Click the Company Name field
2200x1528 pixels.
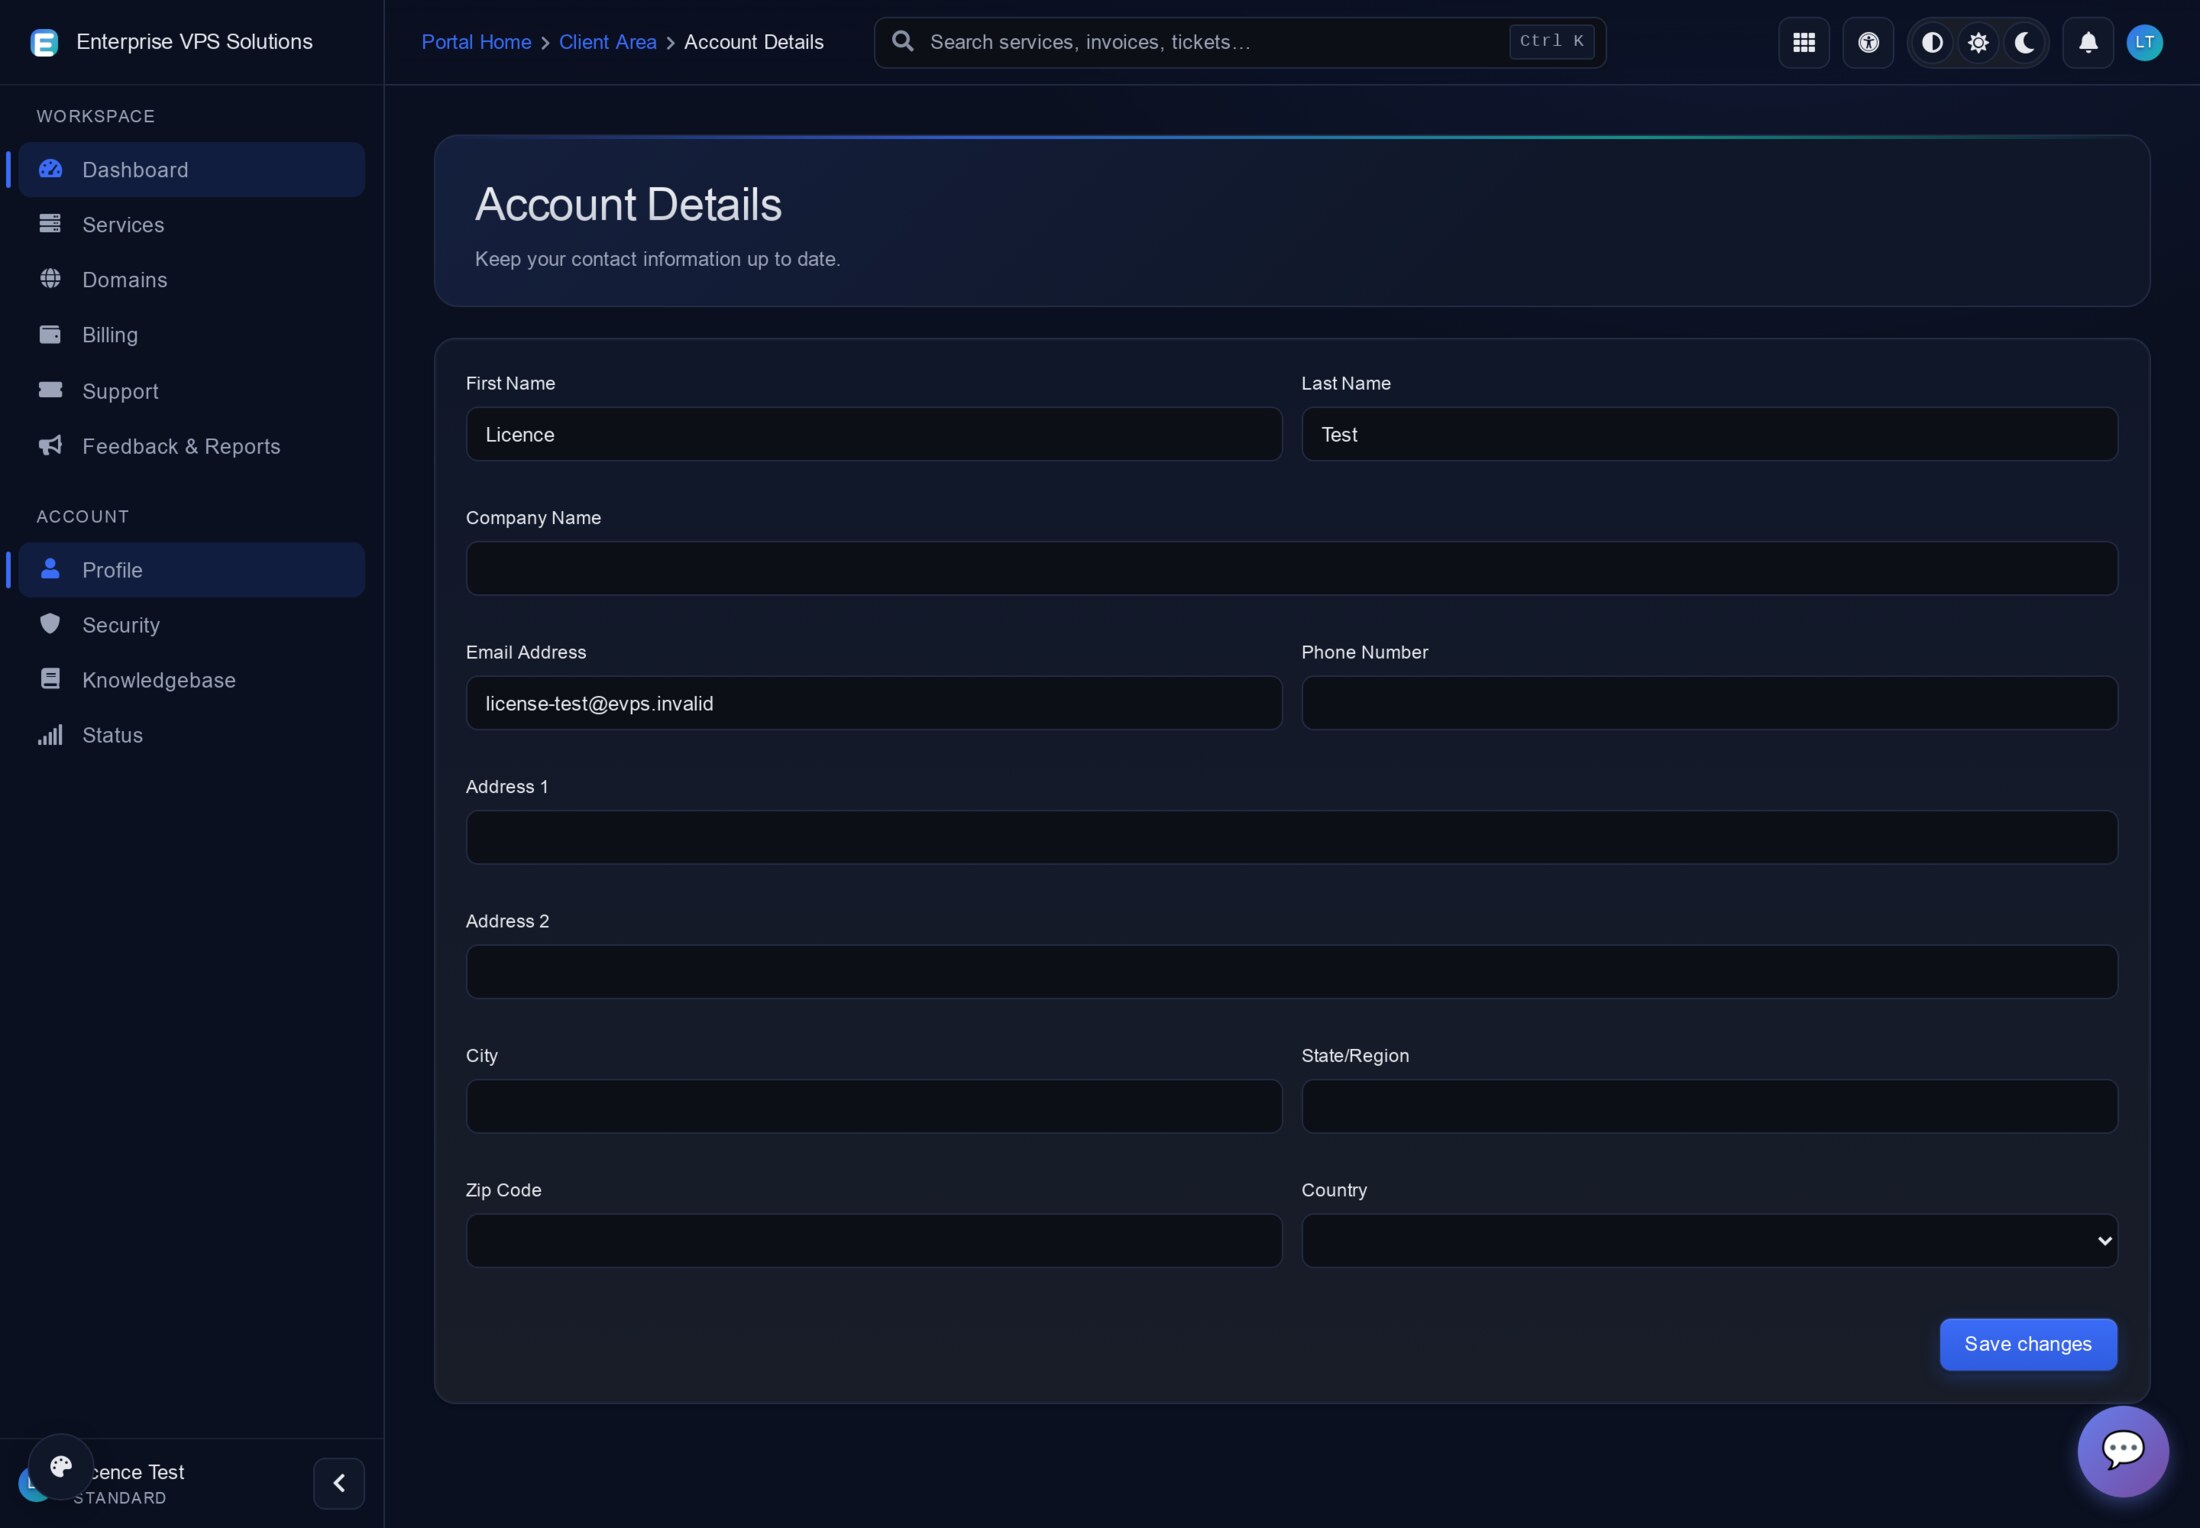[1291, 568]
